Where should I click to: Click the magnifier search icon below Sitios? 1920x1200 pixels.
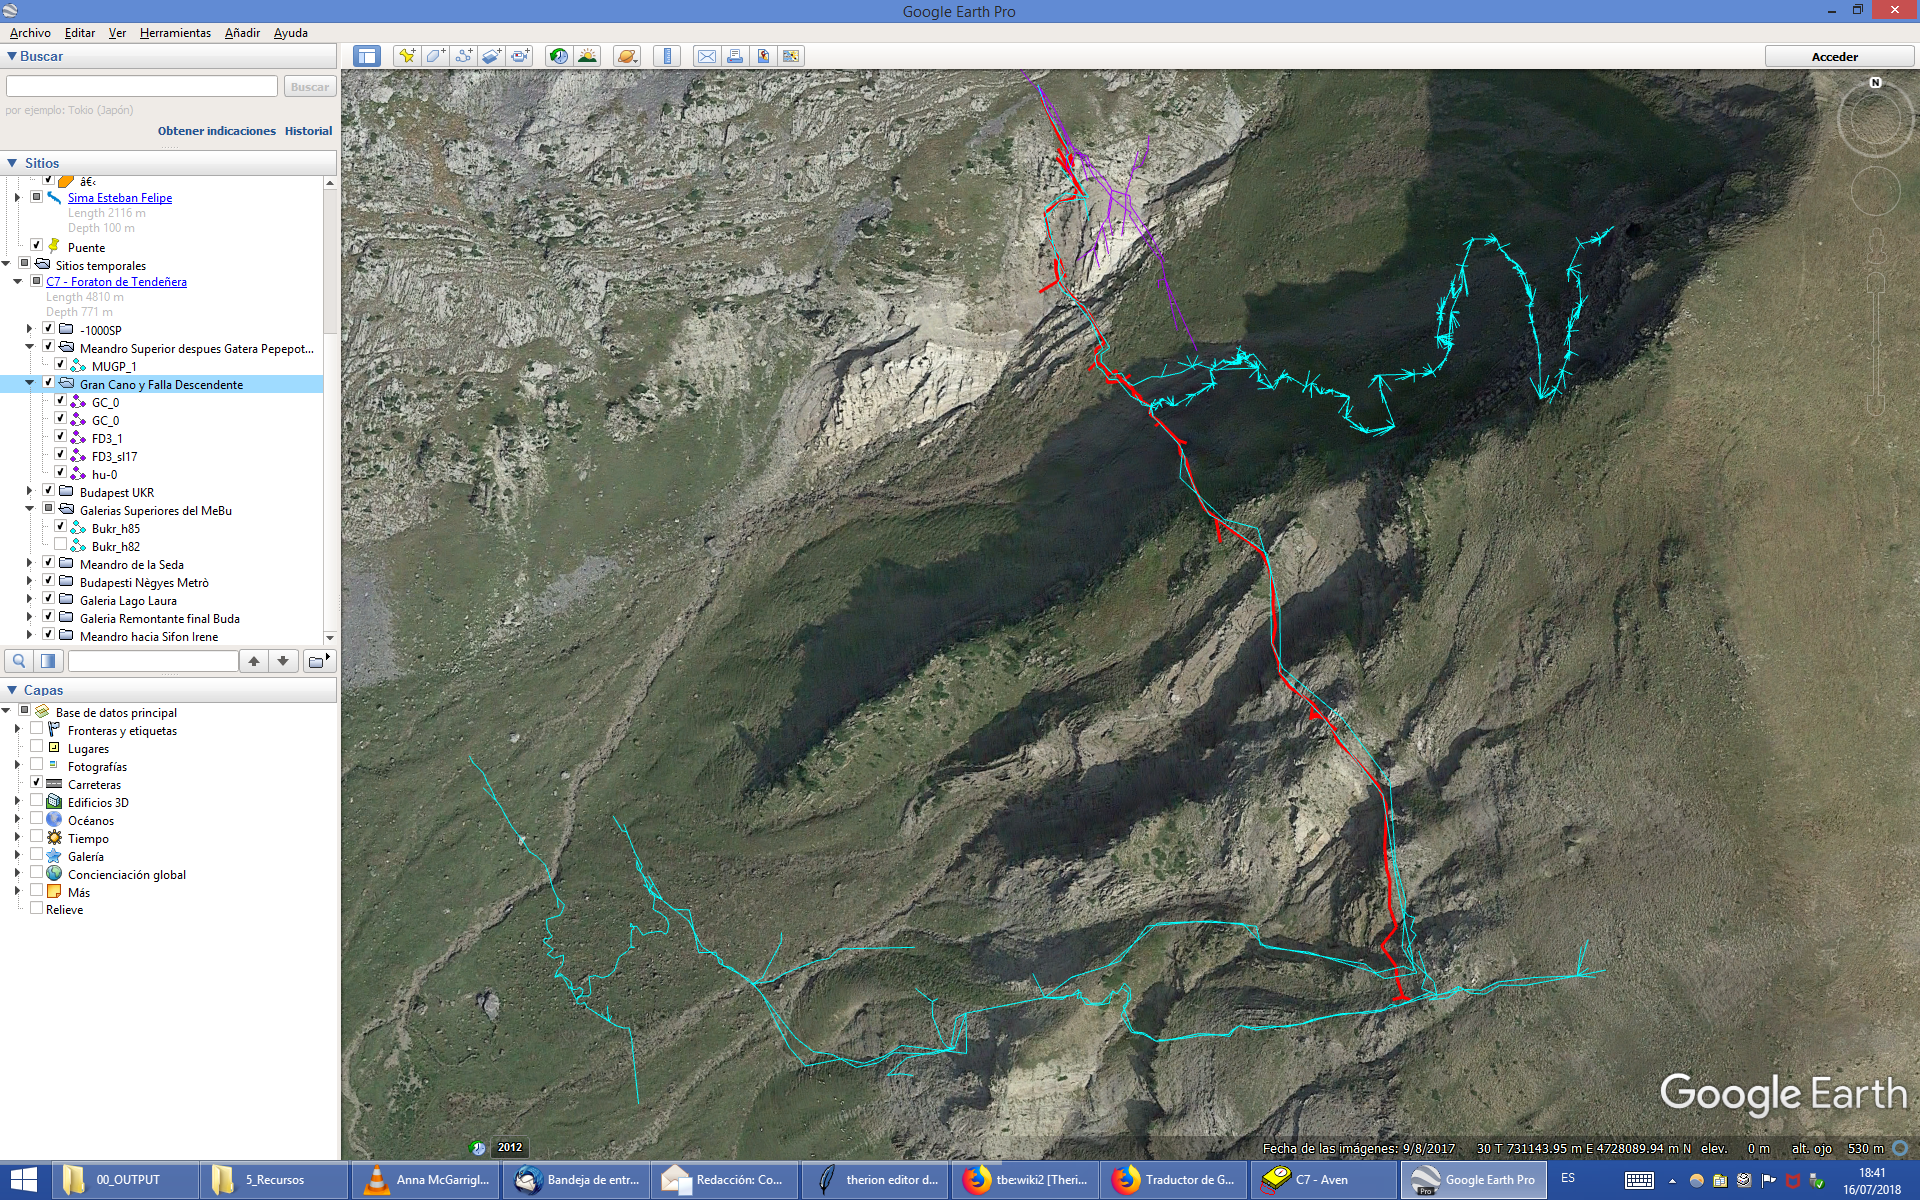pos(19,661)
